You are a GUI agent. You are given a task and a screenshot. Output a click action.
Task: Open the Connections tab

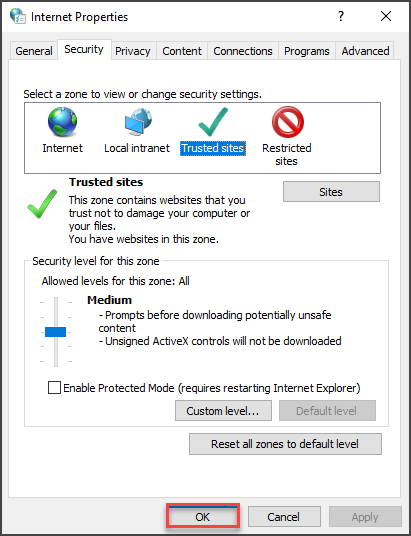pos(243,51)
